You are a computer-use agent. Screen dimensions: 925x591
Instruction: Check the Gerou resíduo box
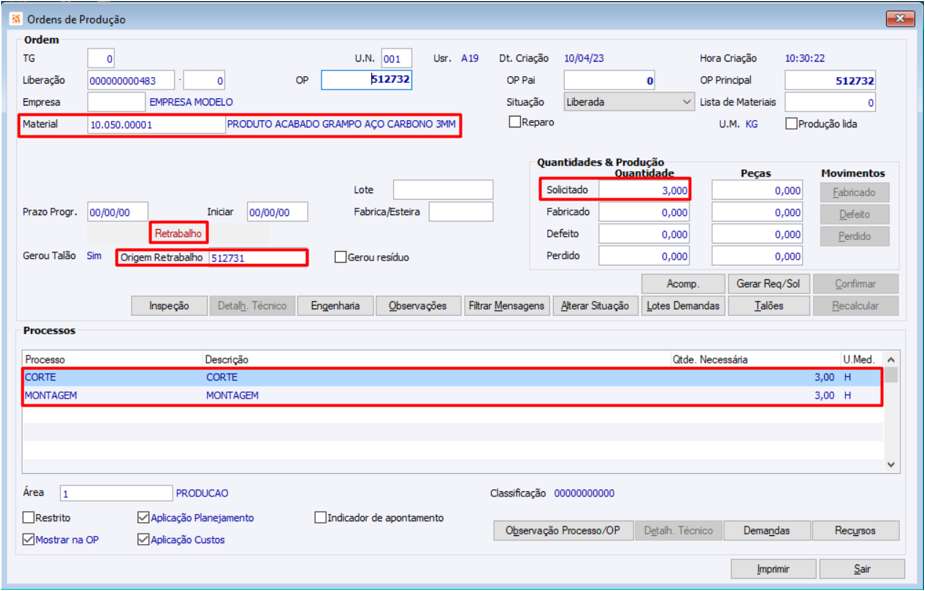[340, 257]
